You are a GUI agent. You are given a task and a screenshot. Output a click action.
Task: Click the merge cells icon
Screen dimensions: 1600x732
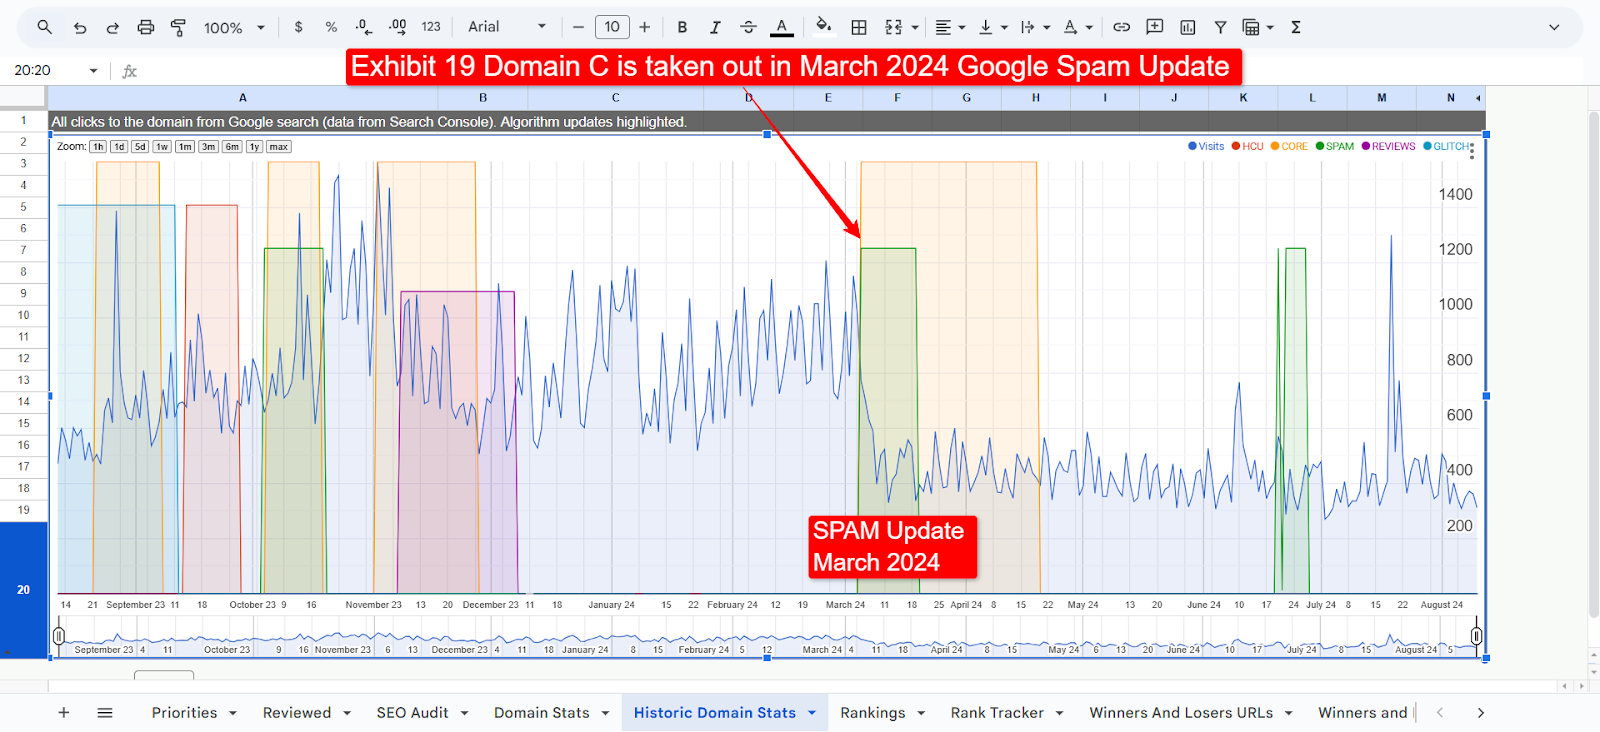893,27
